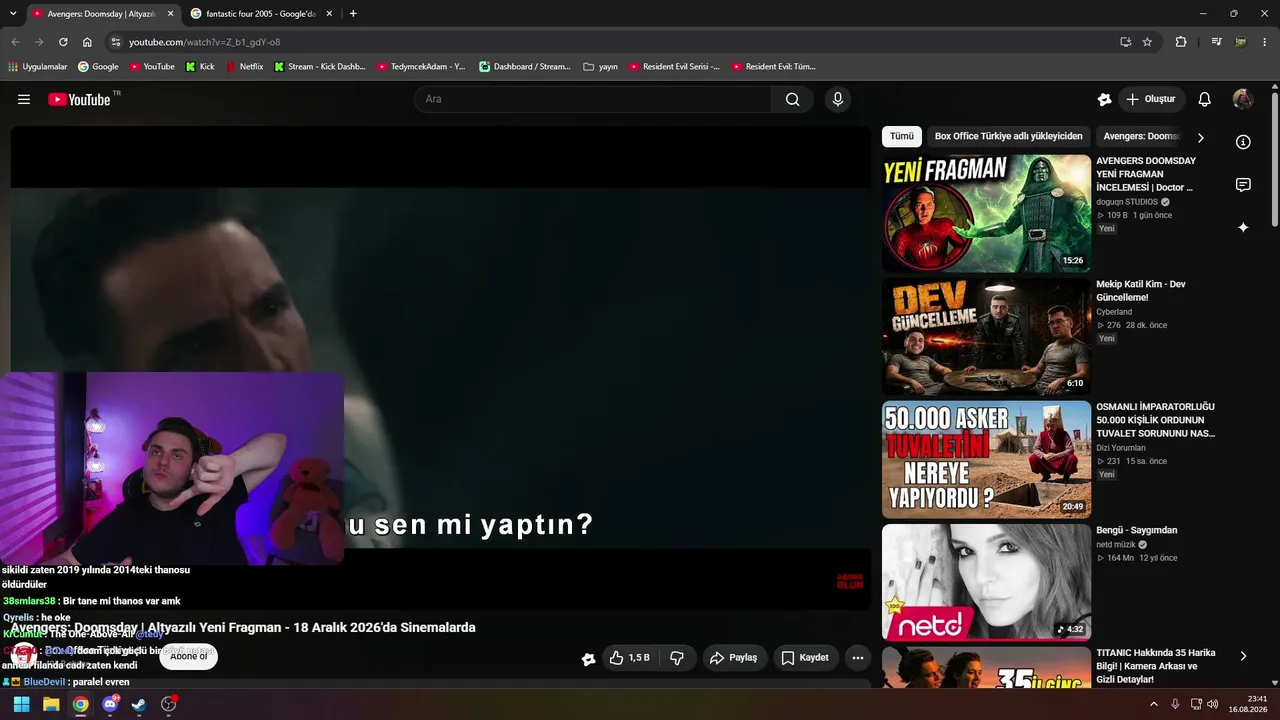Start voice search with the microphone
The width and height of the screenshot is (1280, 720).
pyautogui.click(x=838, y=99)
